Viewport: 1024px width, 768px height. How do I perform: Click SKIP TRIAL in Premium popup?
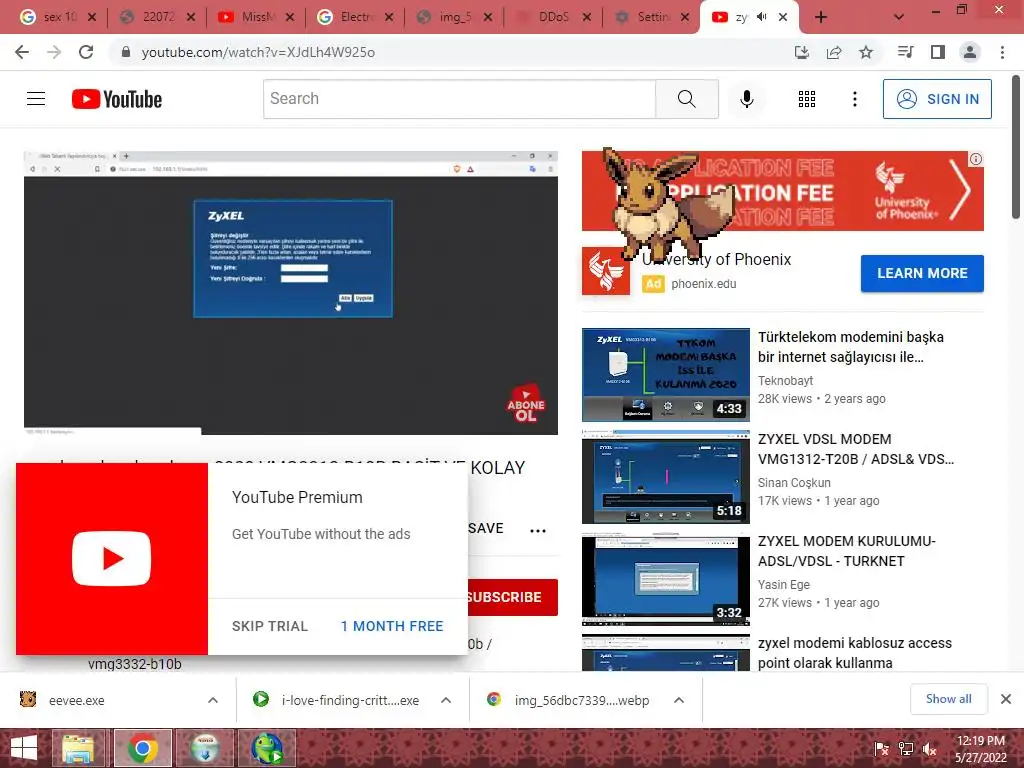270,626
